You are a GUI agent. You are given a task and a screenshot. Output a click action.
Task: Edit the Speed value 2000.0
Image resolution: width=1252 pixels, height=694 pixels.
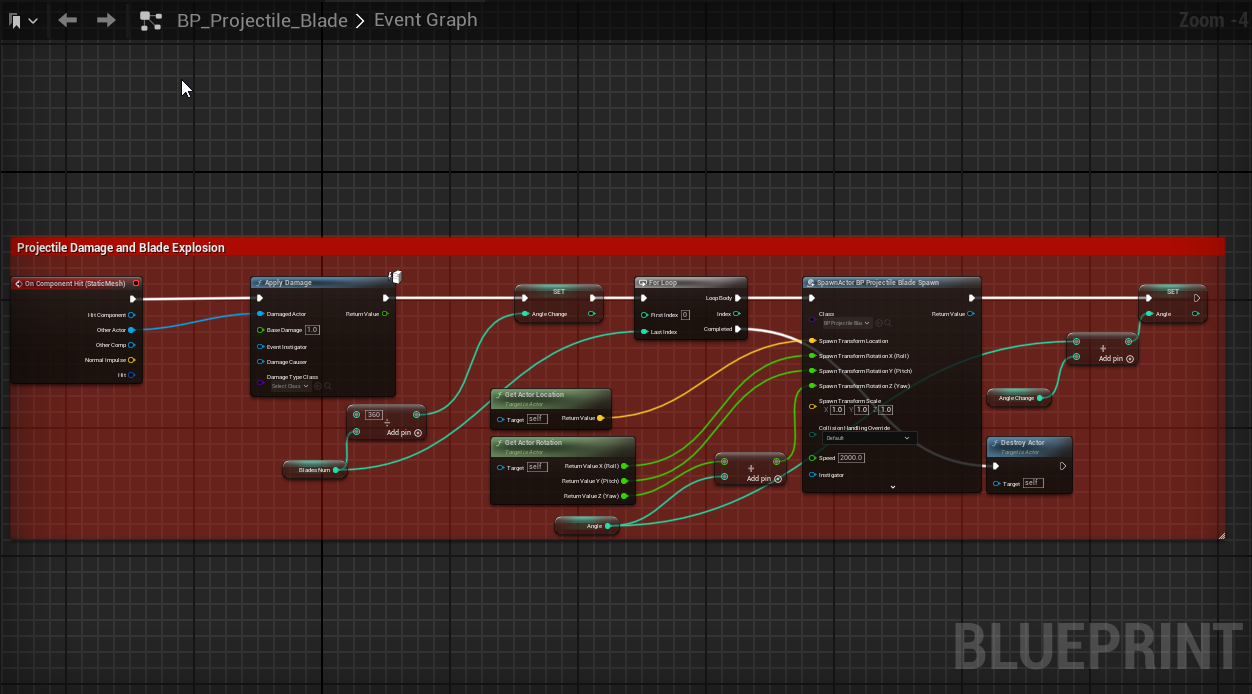click(852, 458)
